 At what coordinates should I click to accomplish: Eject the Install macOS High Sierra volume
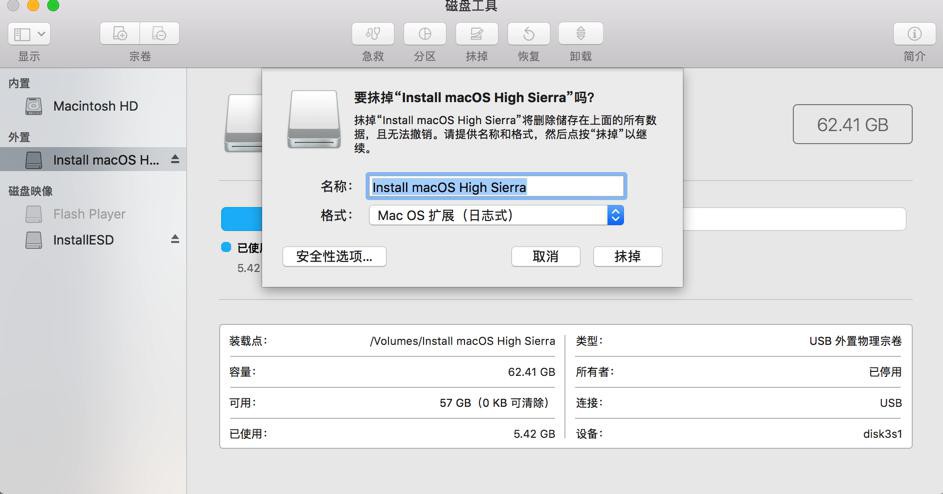(175, 159)
